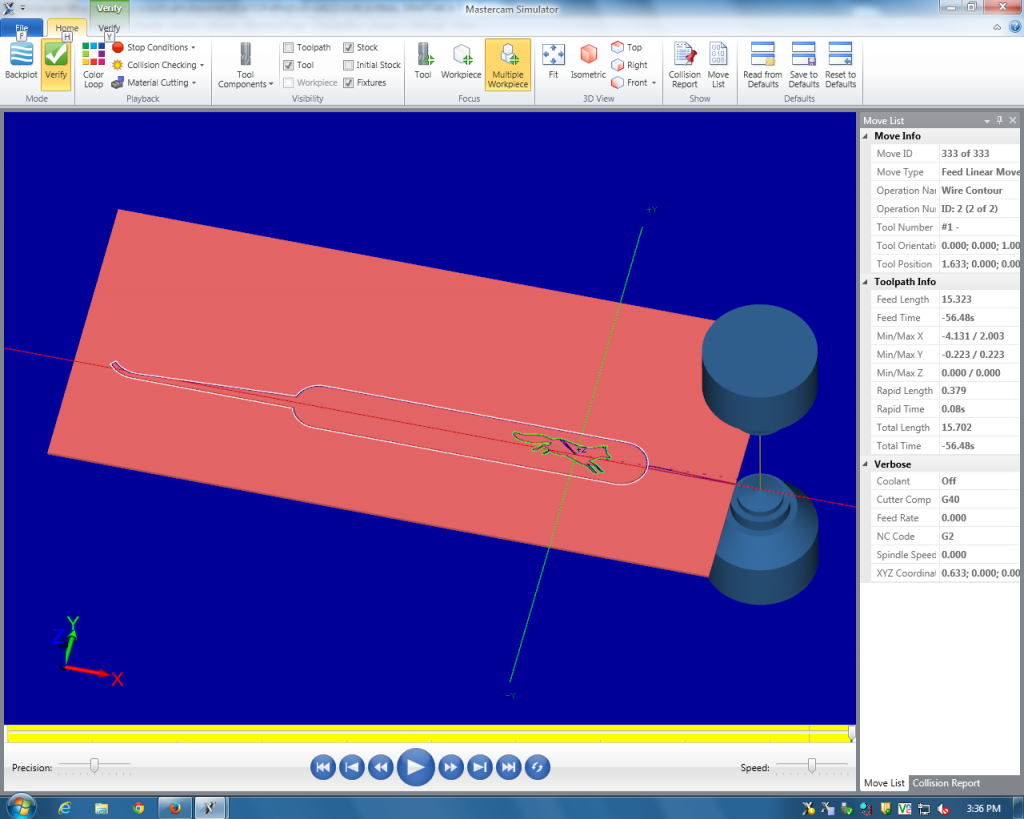1024x819 pixels.
Task: Click the Move ID value field
Action: (978, 153)
